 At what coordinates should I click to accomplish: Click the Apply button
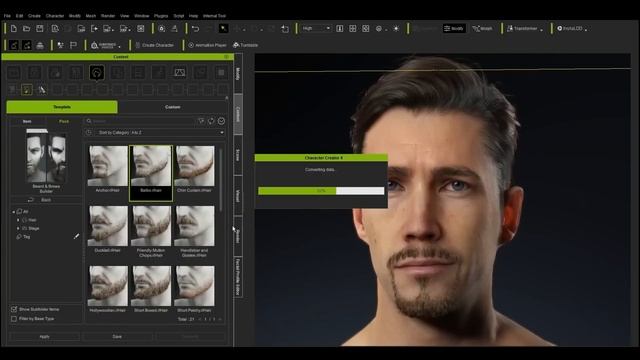(44, 337)
